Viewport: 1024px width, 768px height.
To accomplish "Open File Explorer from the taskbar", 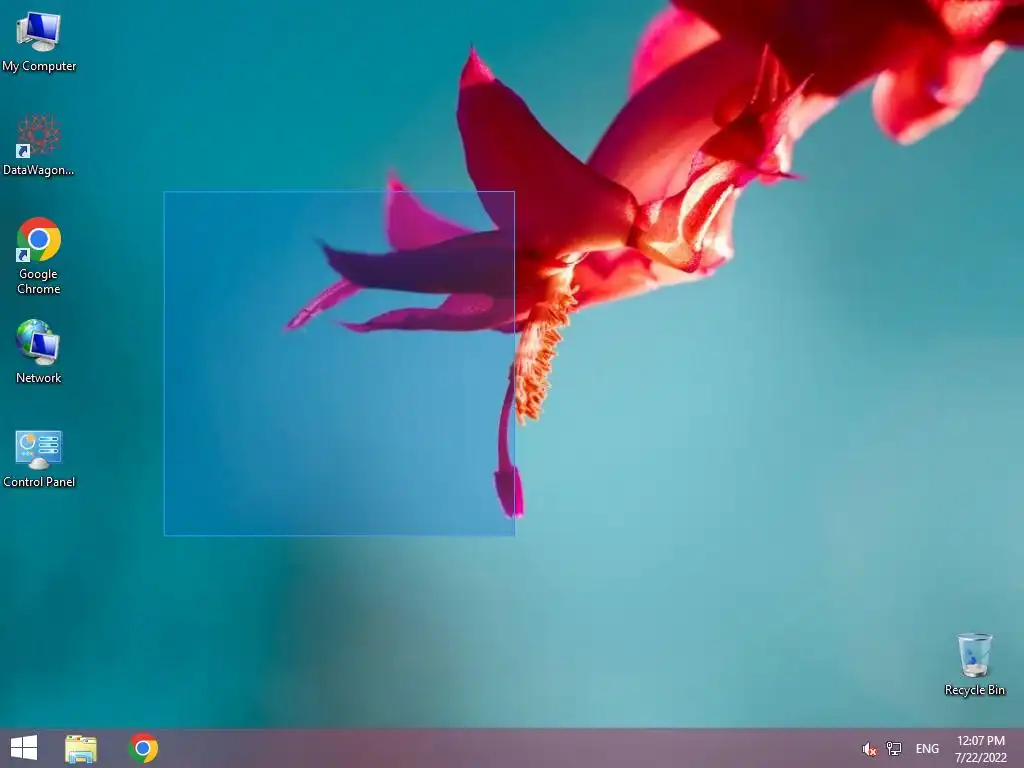I will [81, 748].
